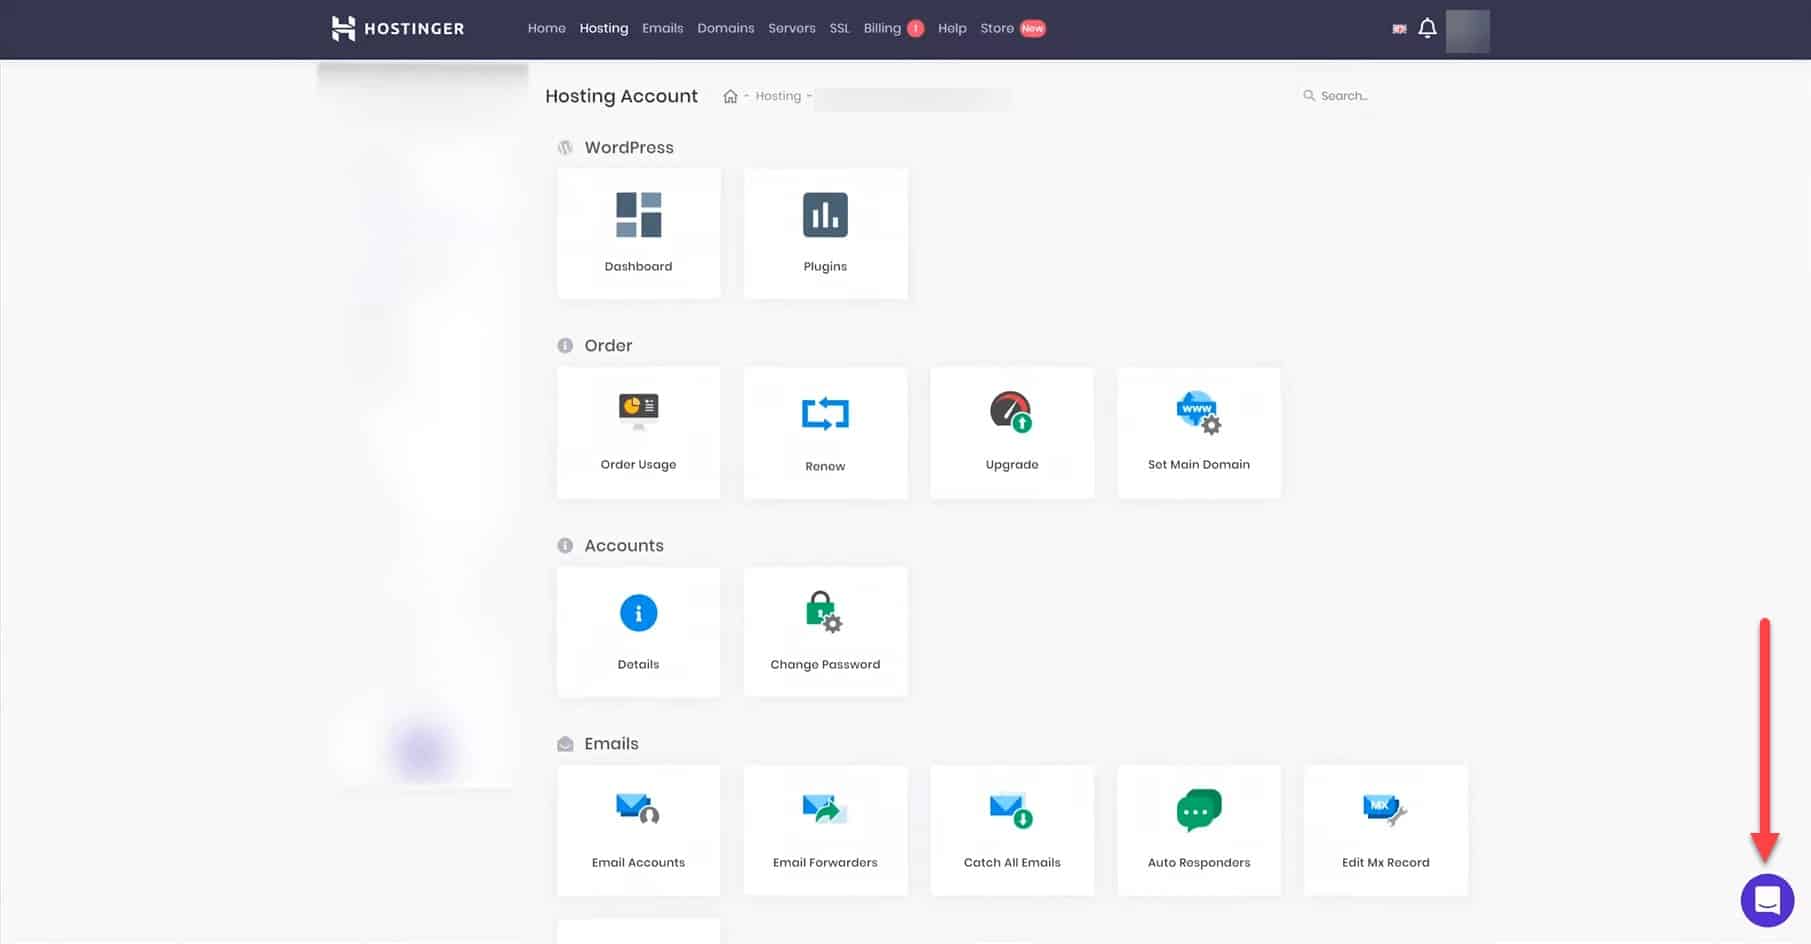This screenshot has width=1811, height=944.
Task: Click the Search field
Action: (x=1345, y=95)
